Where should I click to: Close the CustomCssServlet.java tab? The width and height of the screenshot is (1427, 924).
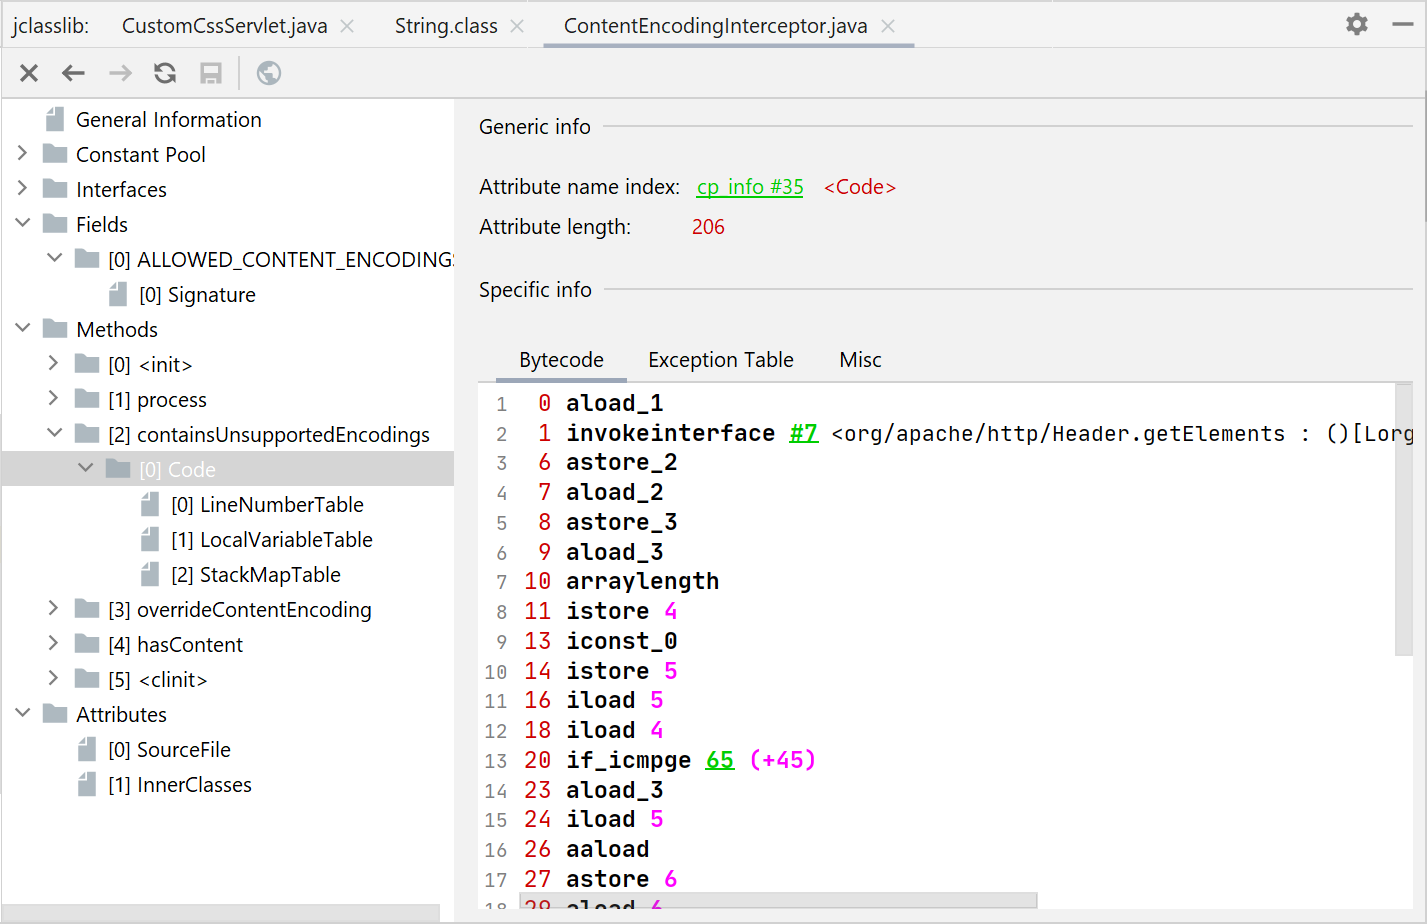click(x=347, y=26)
